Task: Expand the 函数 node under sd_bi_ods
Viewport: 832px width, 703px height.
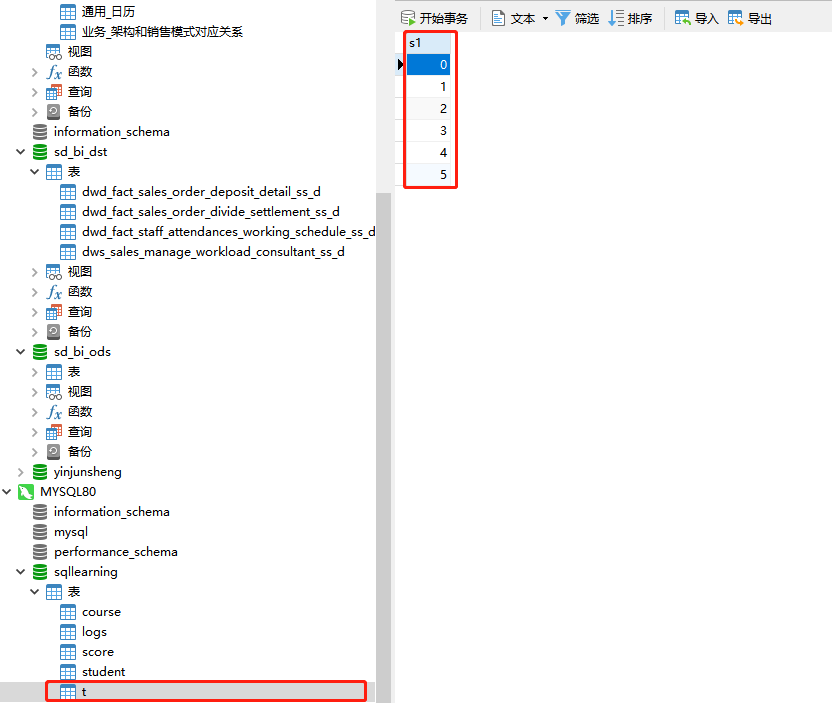Action: click(x=34, y=412)
